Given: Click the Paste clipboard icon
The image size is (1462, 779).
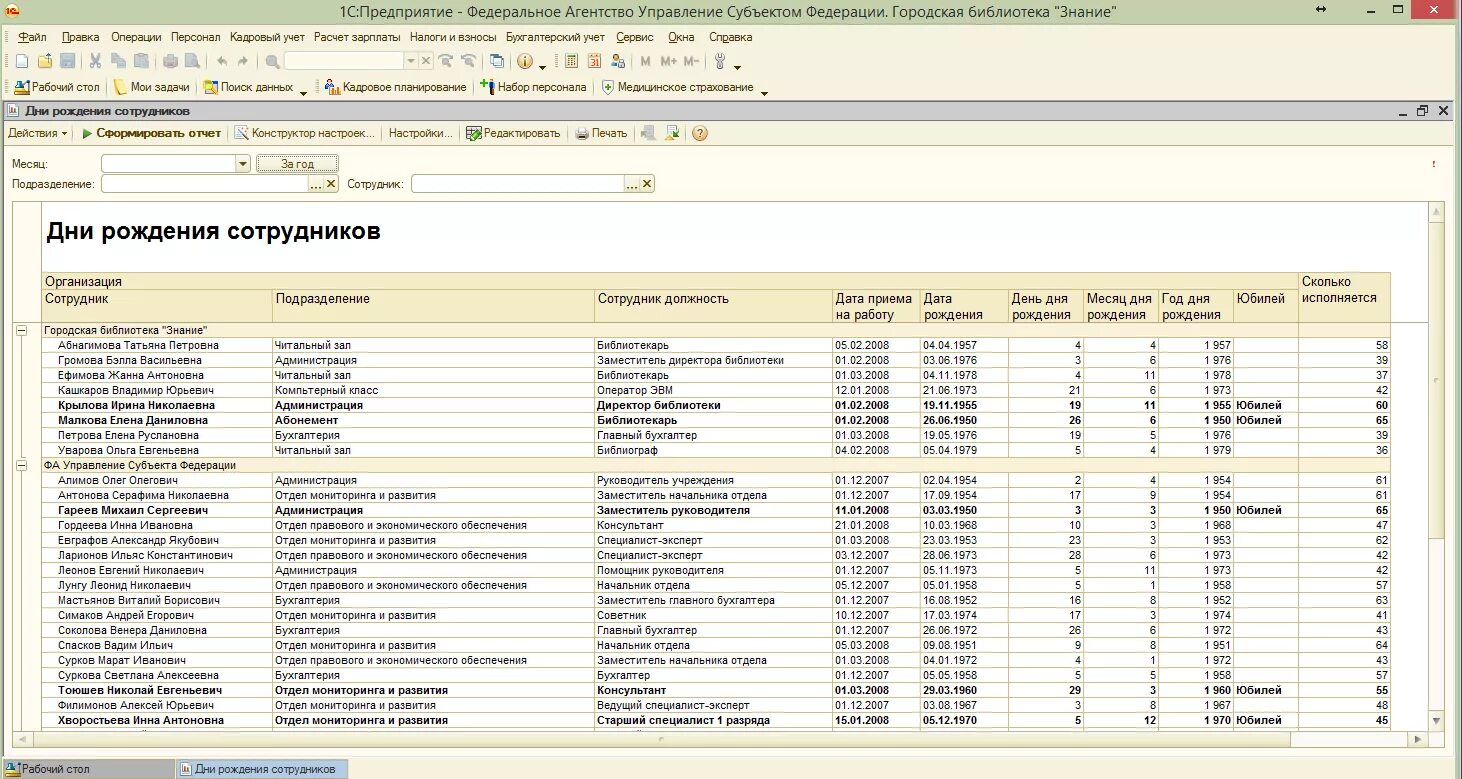Looking at the screenshot, I should pyautogui.click(x=142, y=61).
